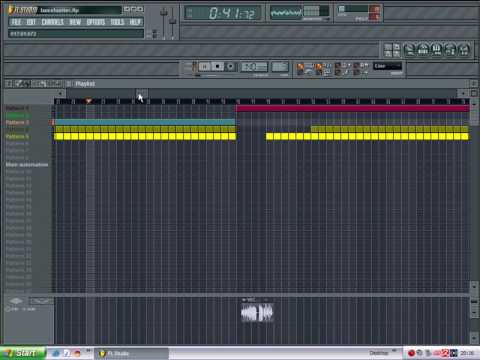This screenshot has width=480, height=360.
Task: Open the Playlist window options menu icon
Action: click(9, 84)
